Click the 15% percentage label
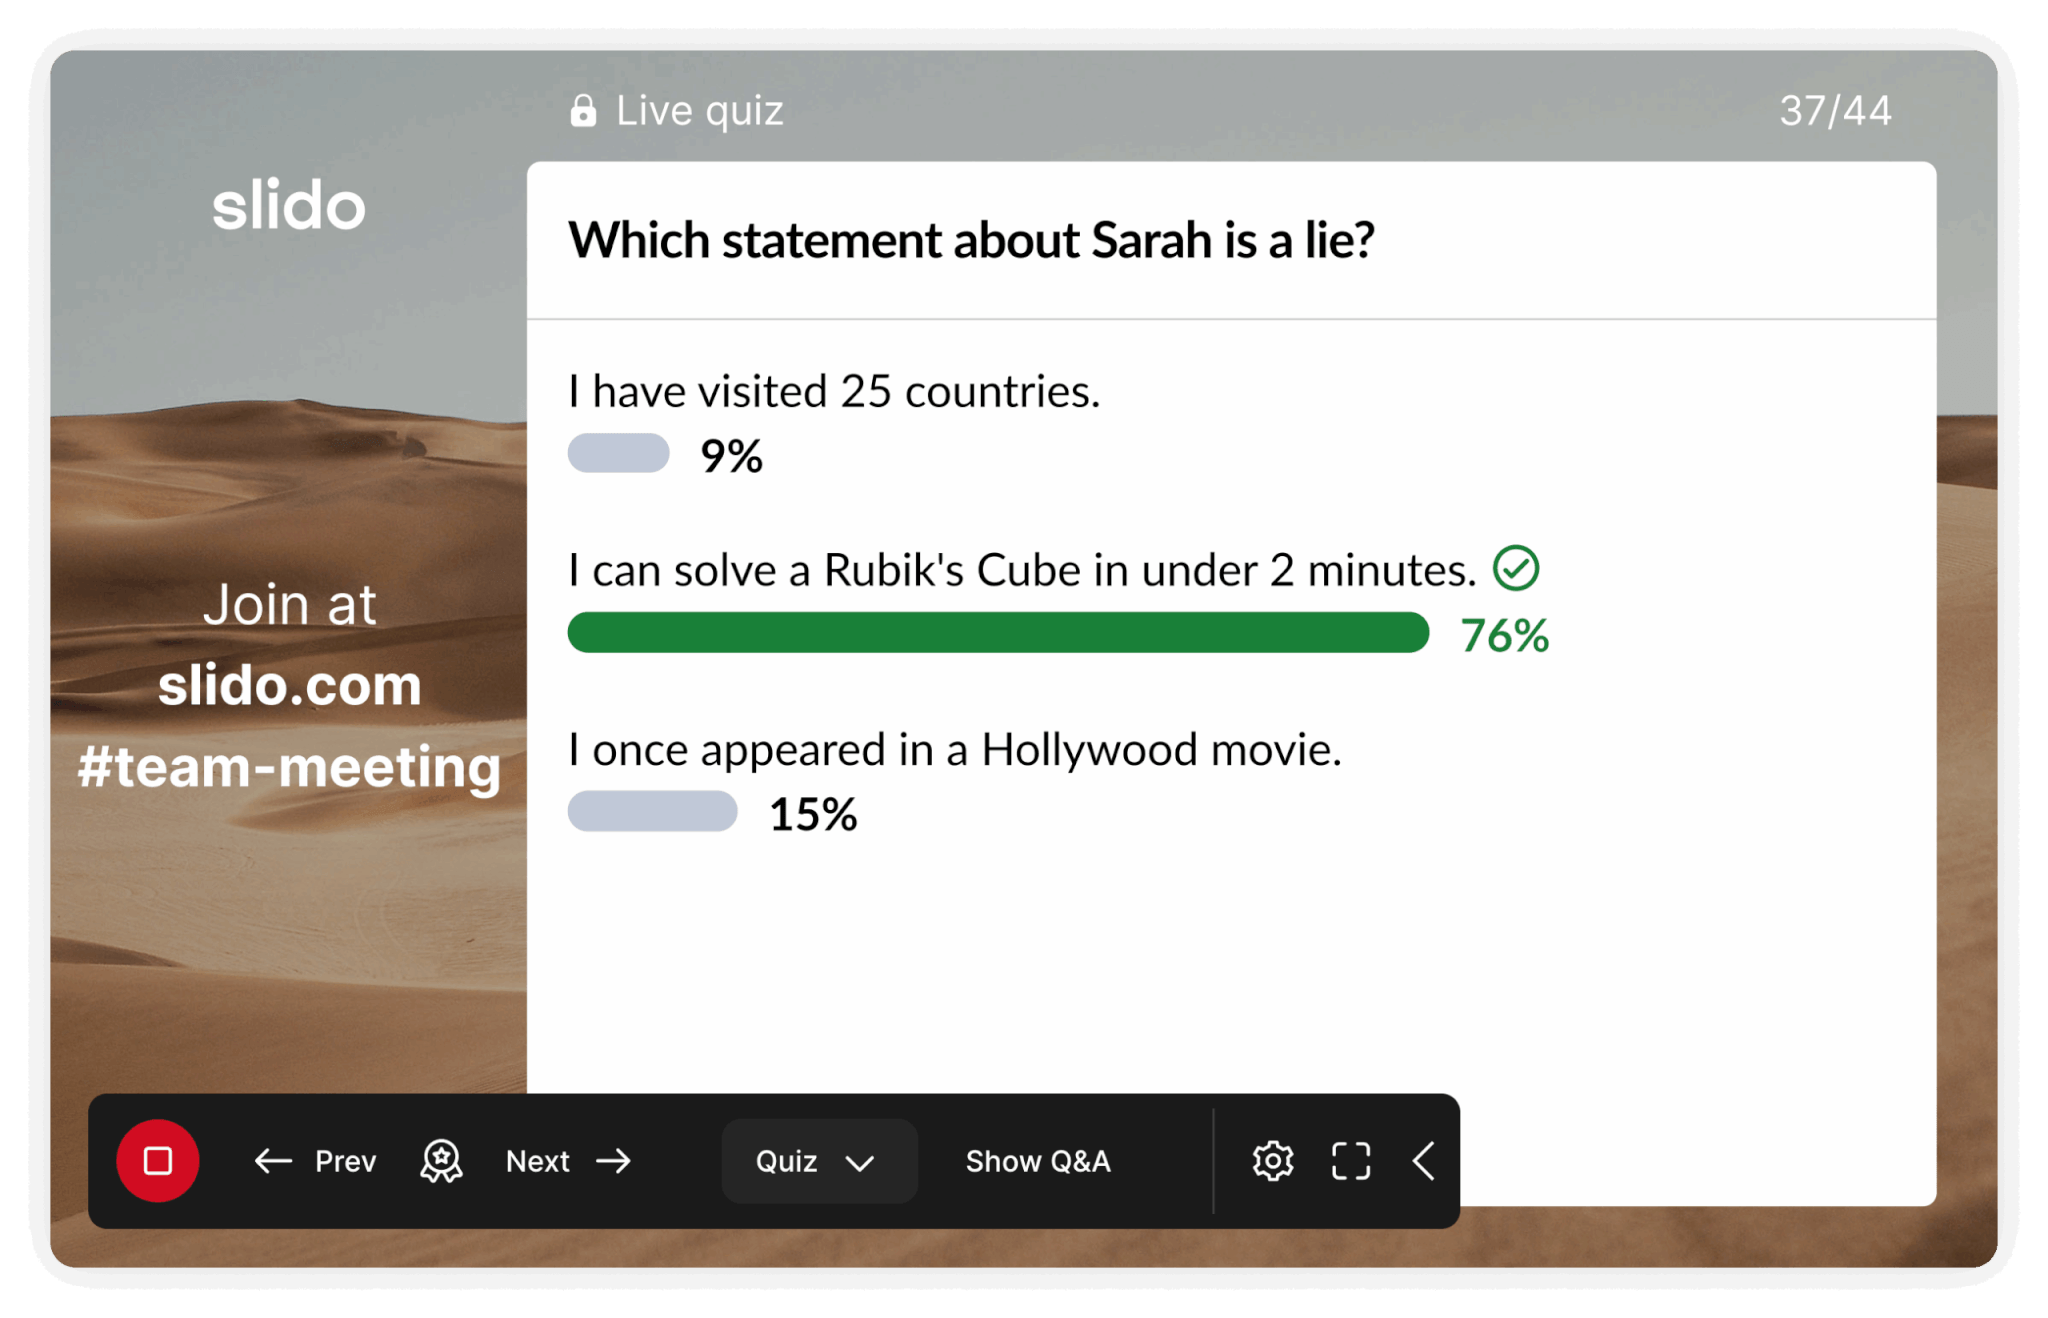 click(813, 814)
